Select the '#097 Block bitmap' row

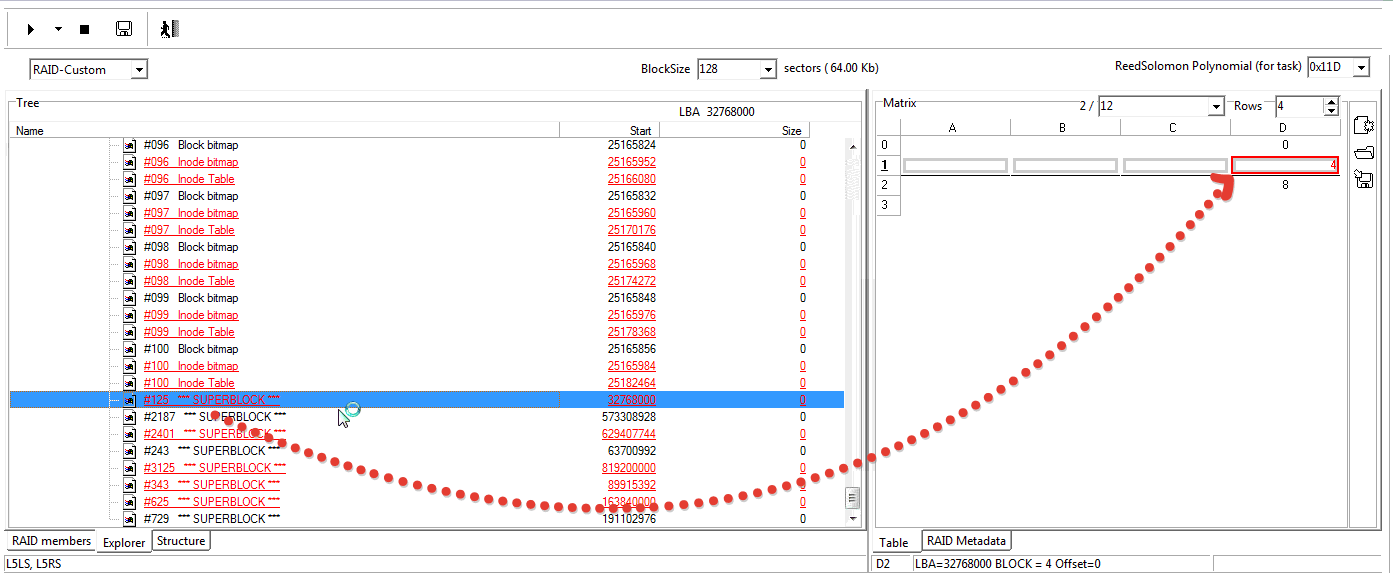[x=427, y=196]
